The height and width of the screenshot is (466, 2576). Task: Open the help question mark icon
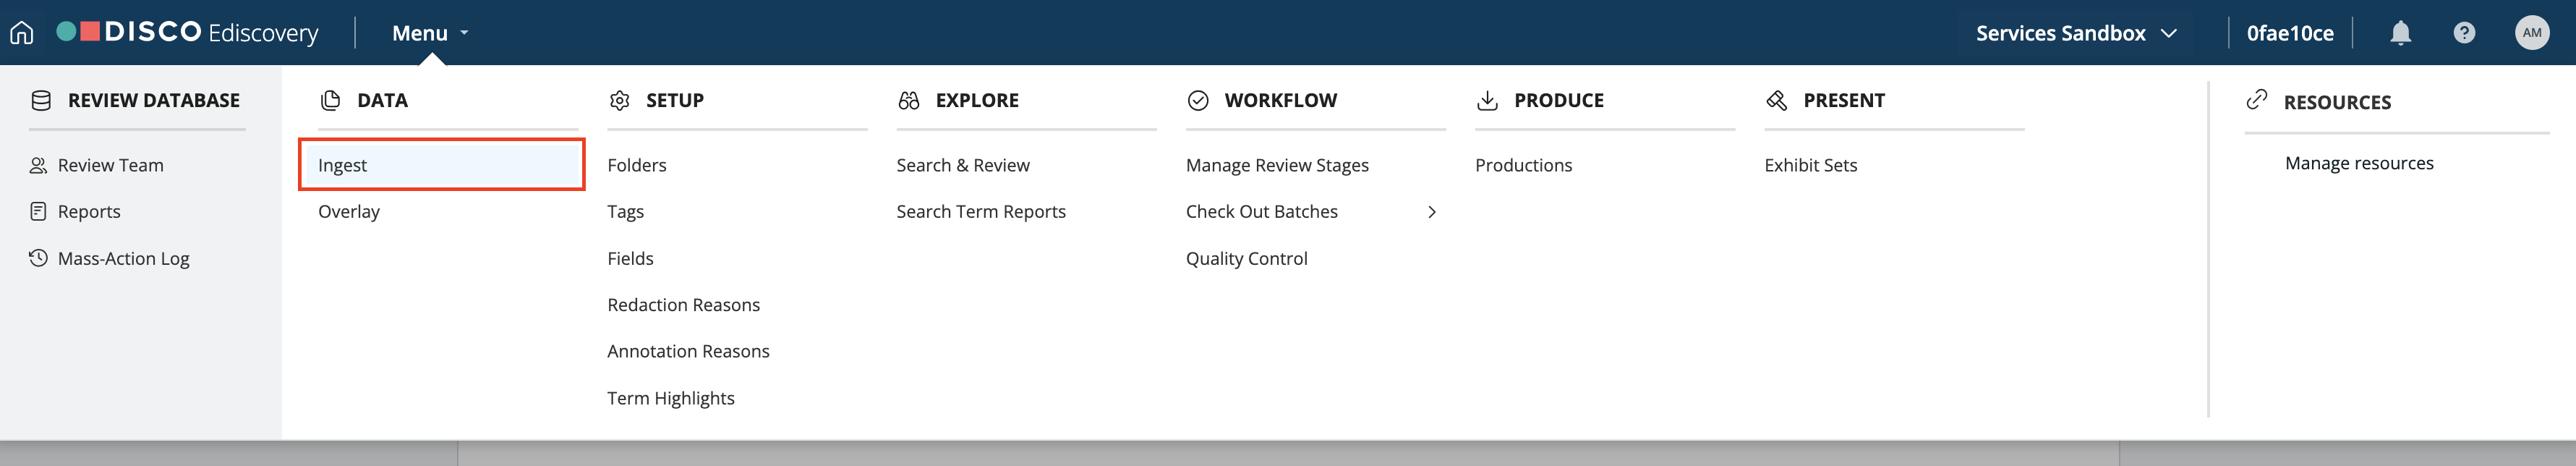pos(2464,33)
